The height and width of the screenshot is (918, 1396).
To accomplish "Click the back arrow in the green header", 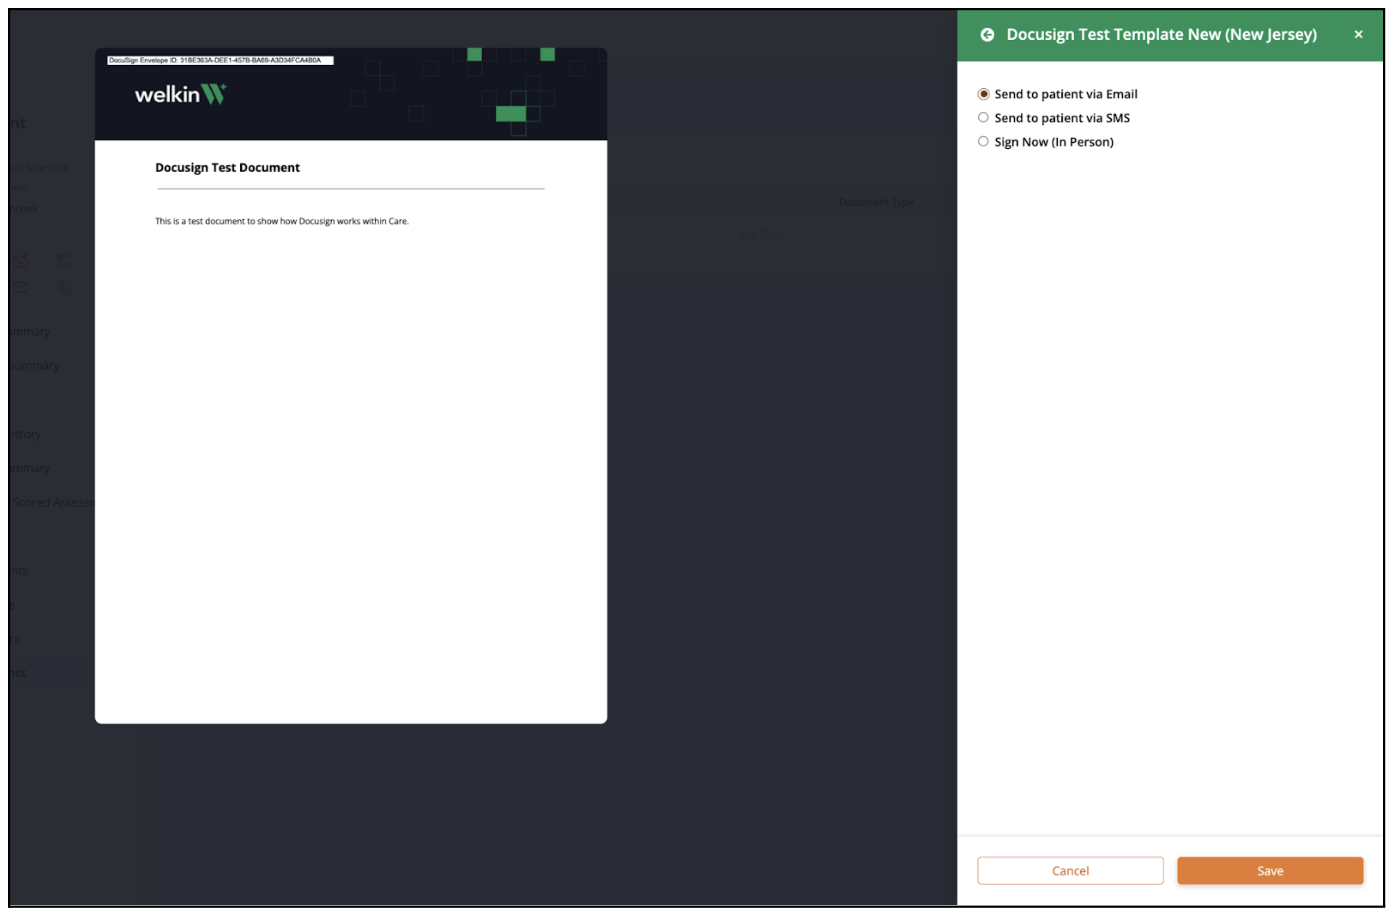I will coord(987,34).
